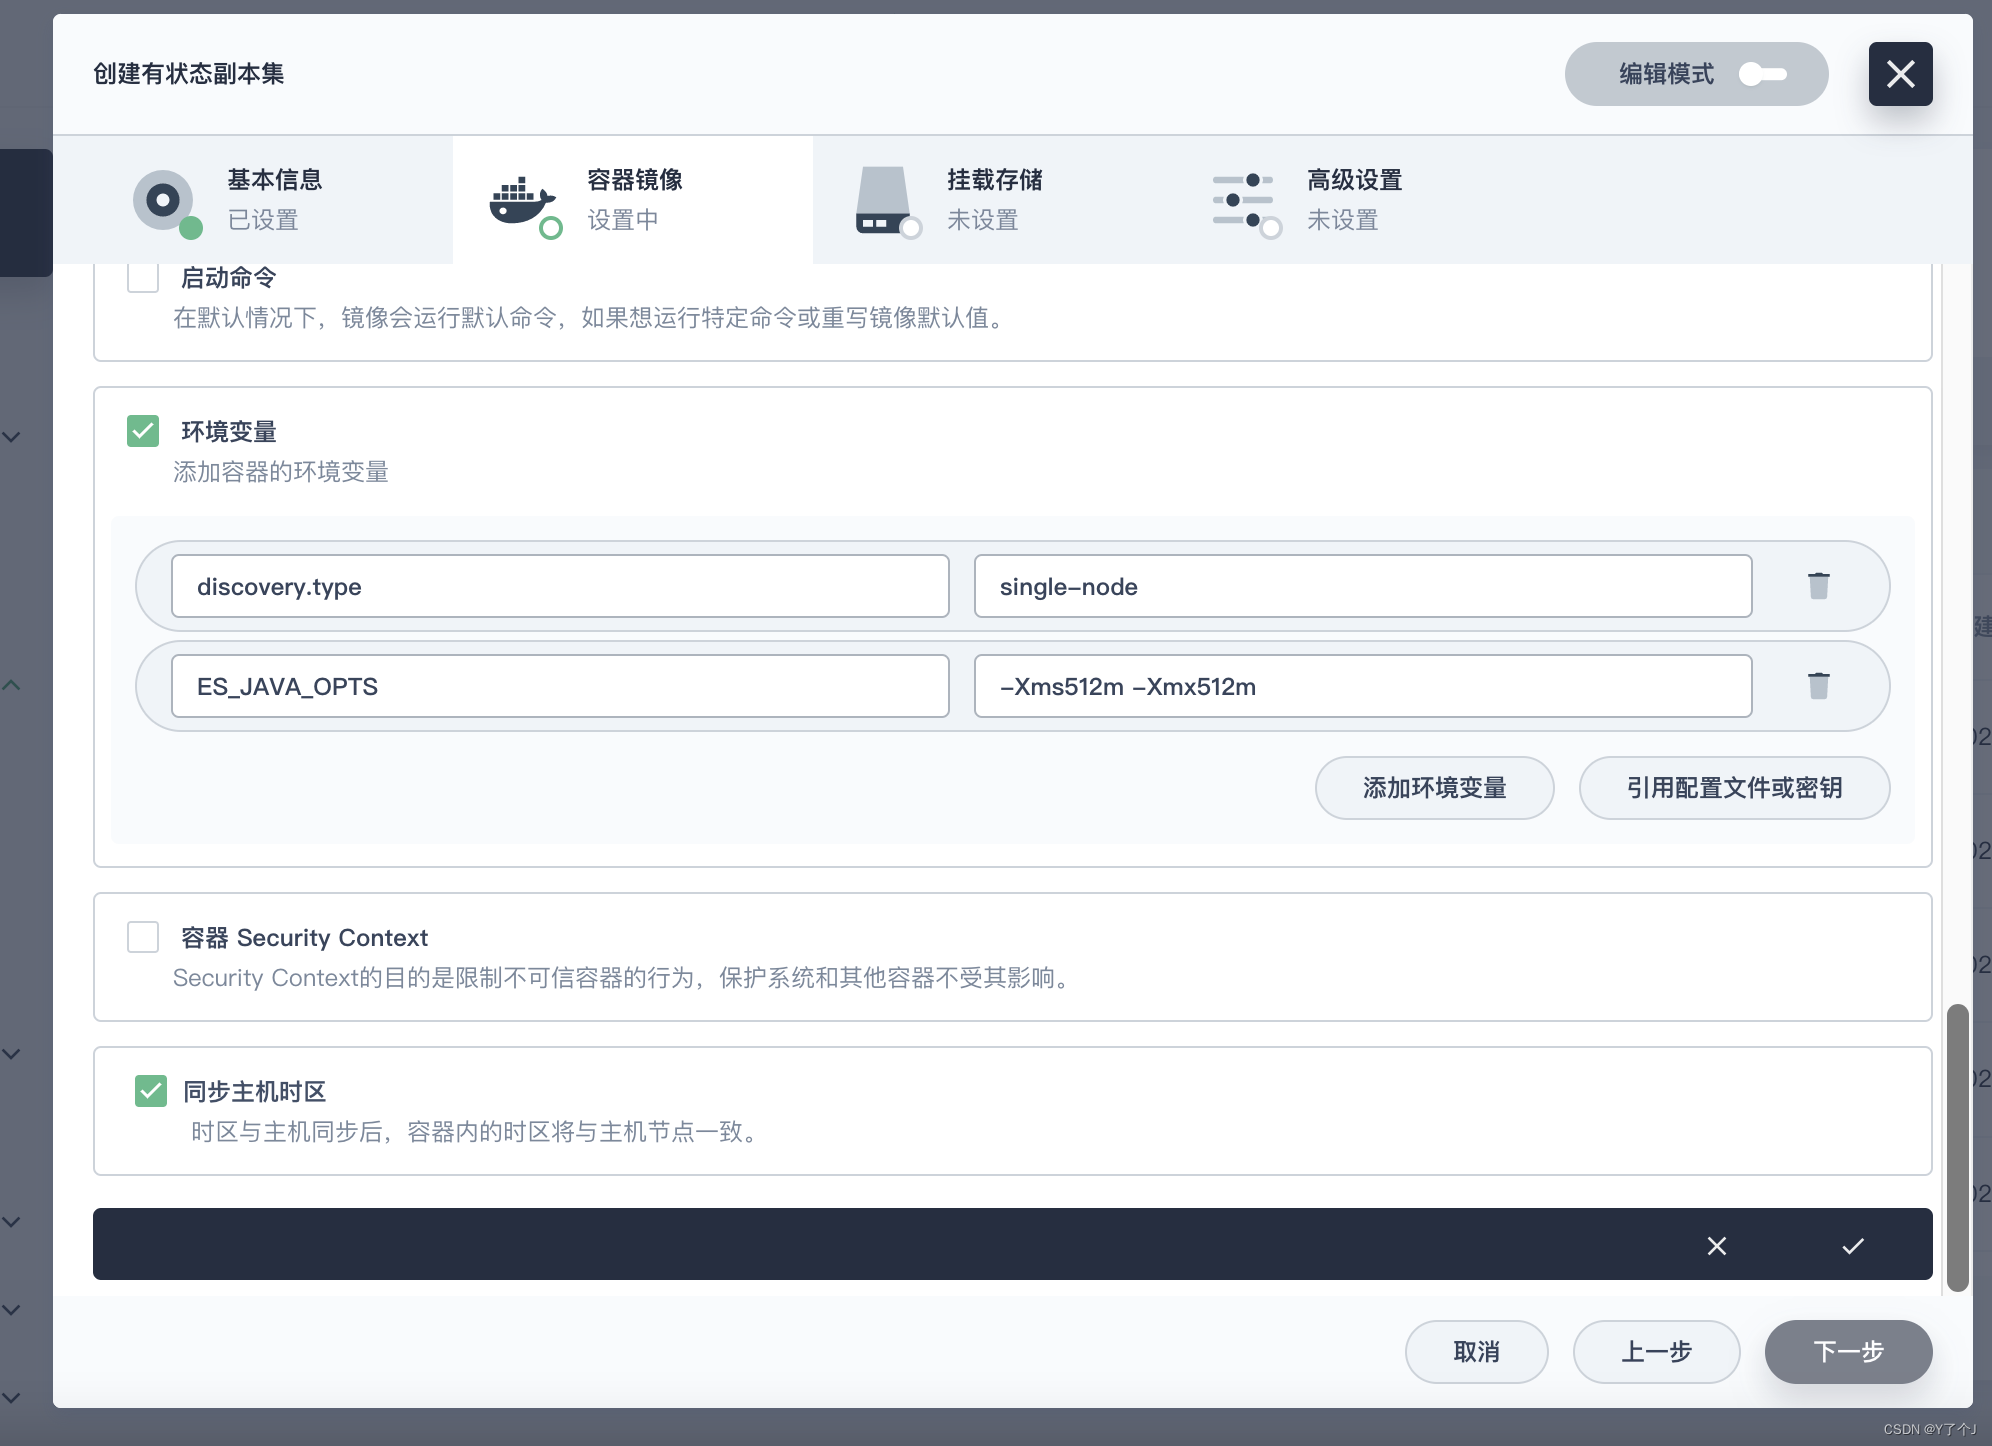Open the 挂载存储 step tab
The height and width of the screenshot is (1446, 1992).
click(993, 200)
